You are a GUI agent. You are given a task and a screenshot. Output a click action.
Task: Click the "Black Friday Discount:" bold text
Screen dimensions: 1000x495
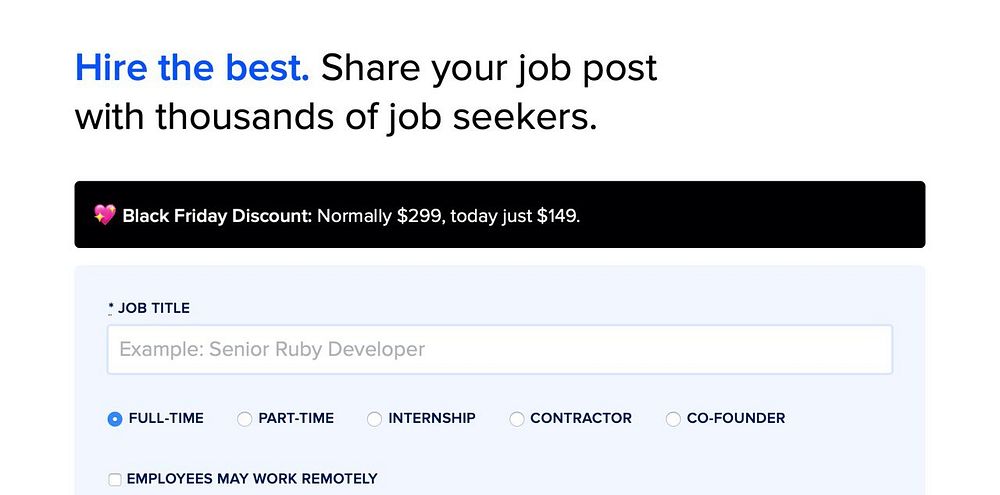(x=217, y=215)
